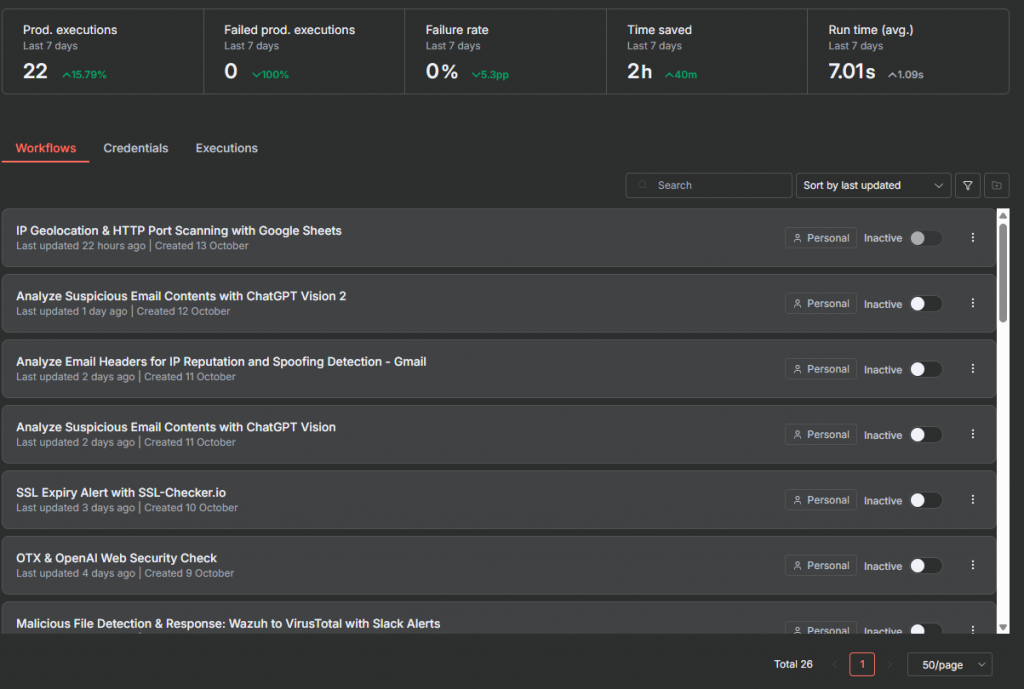Click the add folder icon
Viewport: 1024px width, 689px height.
[997, 185]
